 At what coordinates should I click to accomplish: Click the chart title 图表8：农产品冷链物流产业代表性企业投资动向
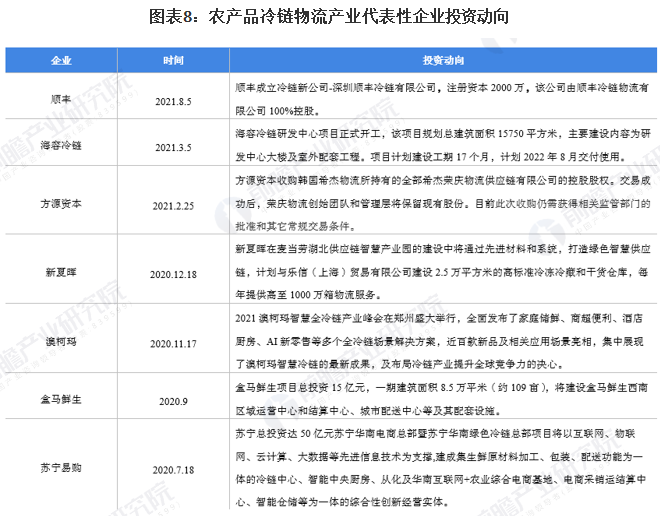(x=329, y=17)
